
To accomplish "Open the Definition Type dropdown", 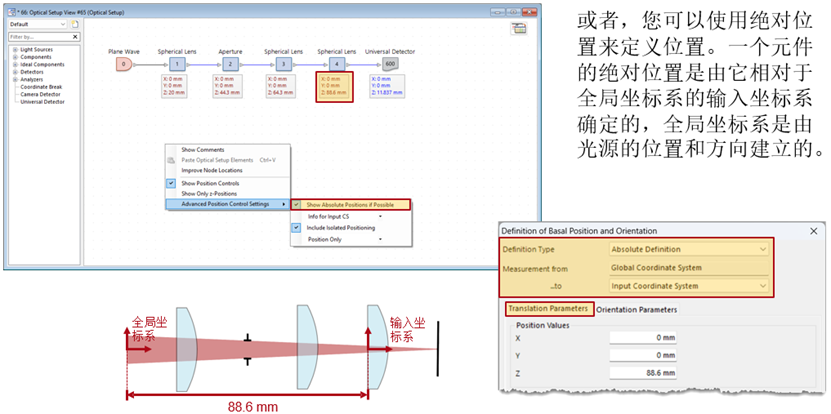I will (x=688, y=249).
